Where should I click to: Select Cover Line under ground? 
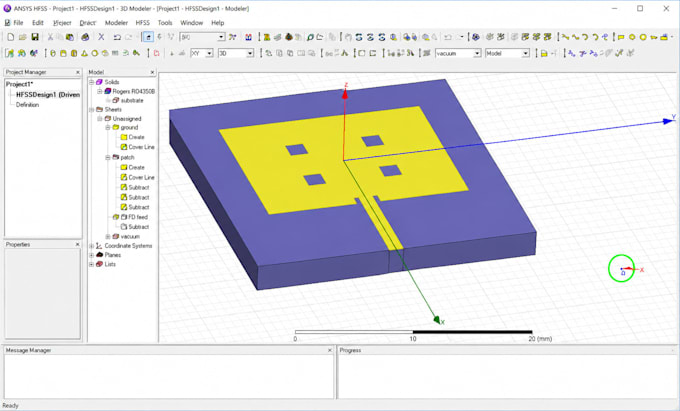tap(141, 147)
